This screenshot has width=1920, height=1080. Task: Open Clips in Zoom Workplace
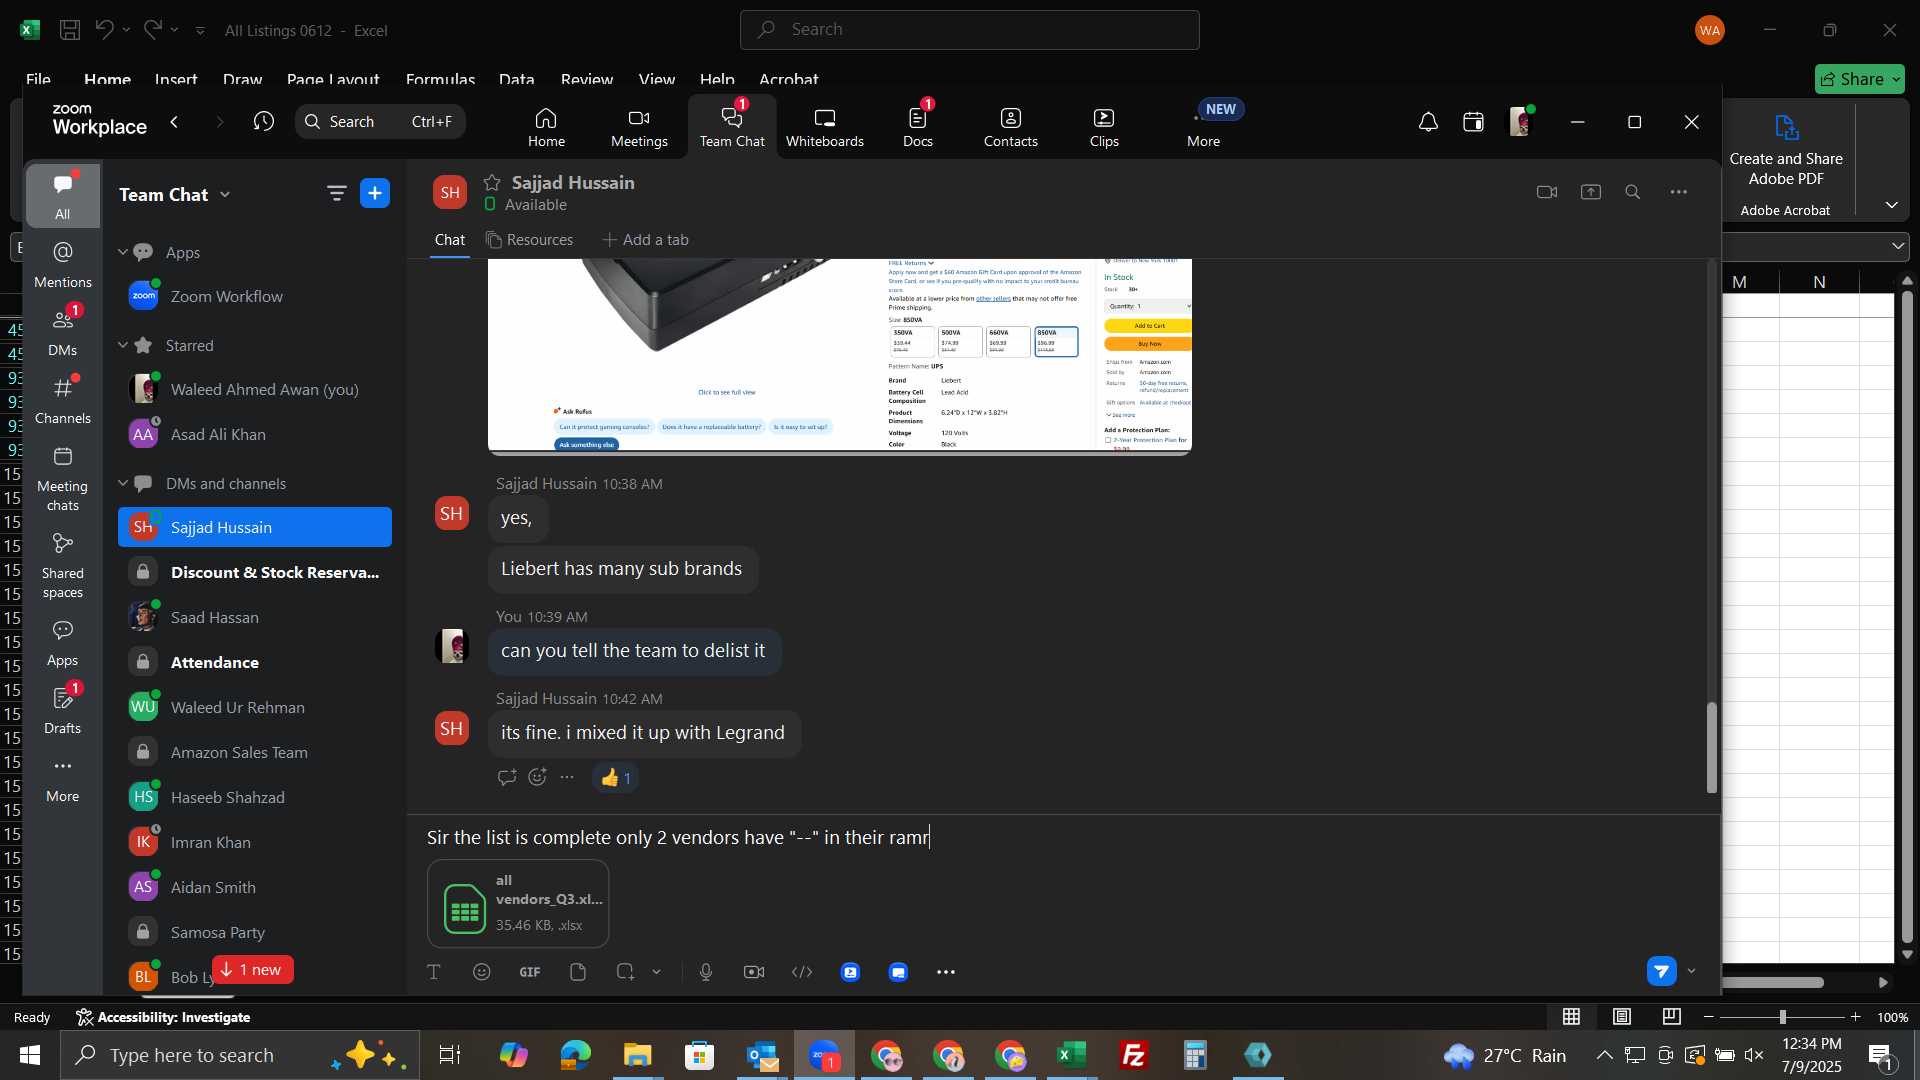click(x=1104, y=127)
